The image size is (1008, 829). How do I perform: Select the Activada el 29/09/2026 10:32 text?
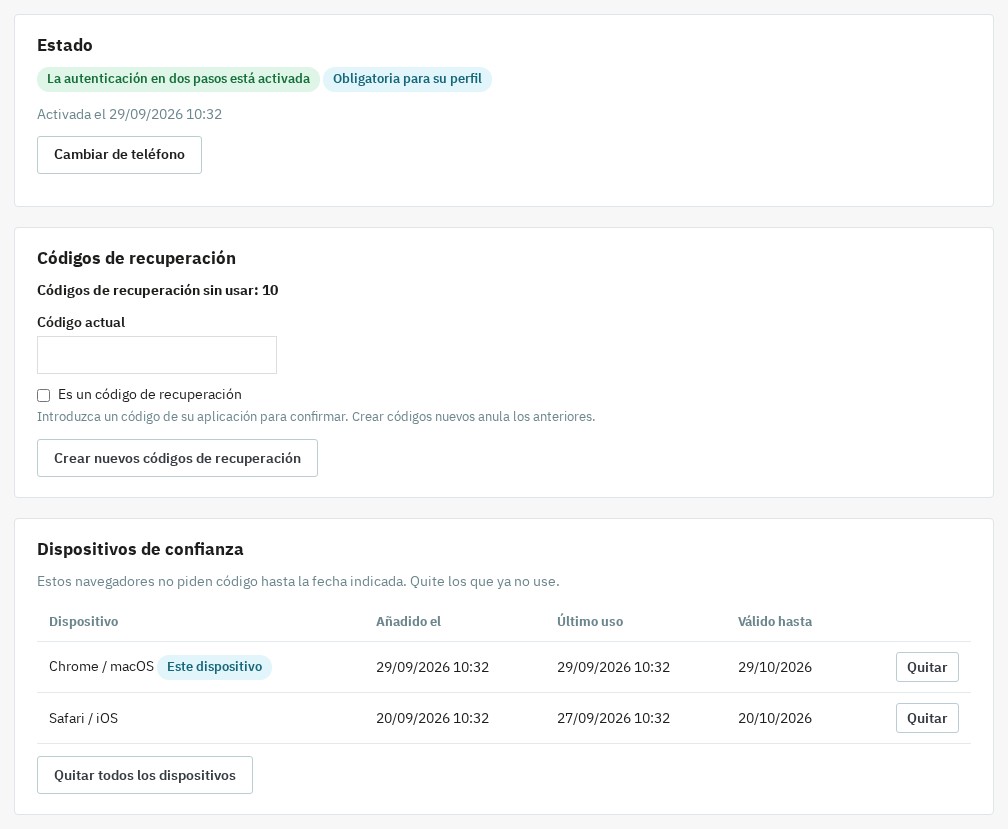click(x=129, y=114)
